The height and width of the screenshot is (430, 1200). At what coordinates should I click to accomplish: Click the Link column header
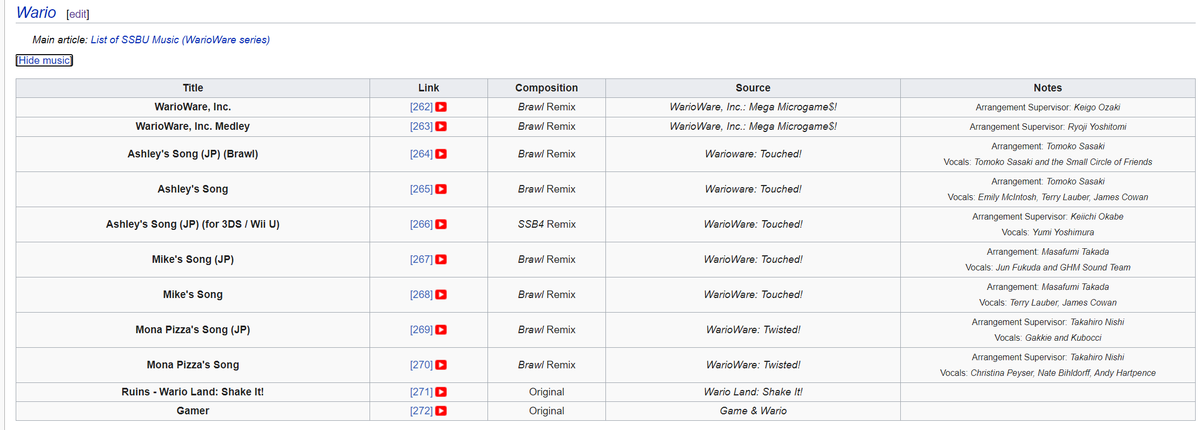(427, 88)
